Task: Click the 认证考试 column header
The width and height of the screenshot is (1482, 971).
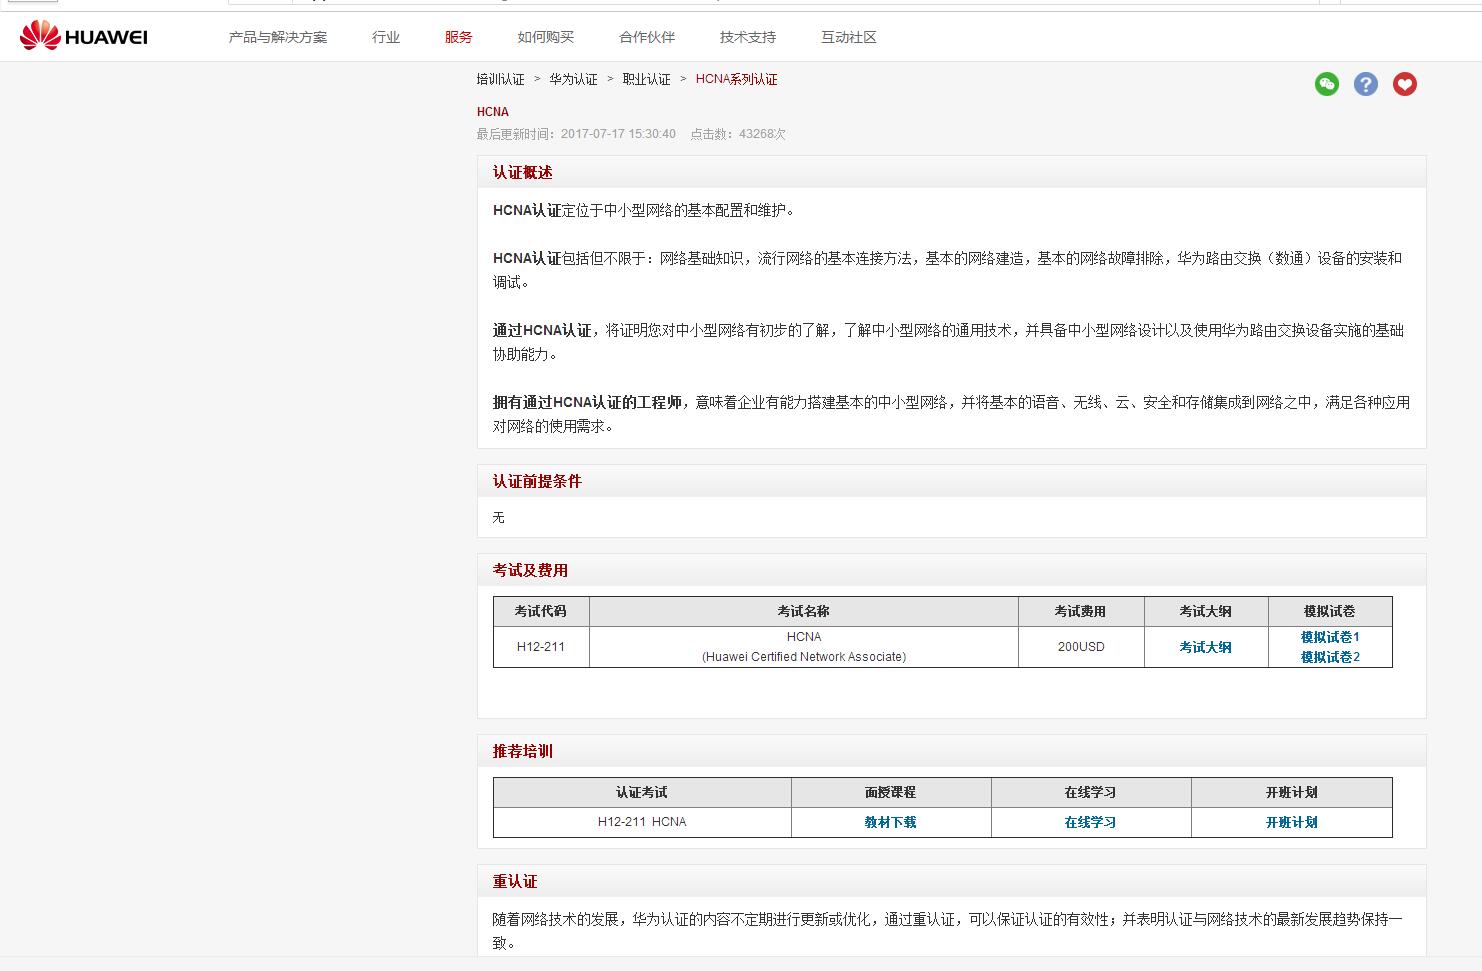Action: [x=642, y=792]
